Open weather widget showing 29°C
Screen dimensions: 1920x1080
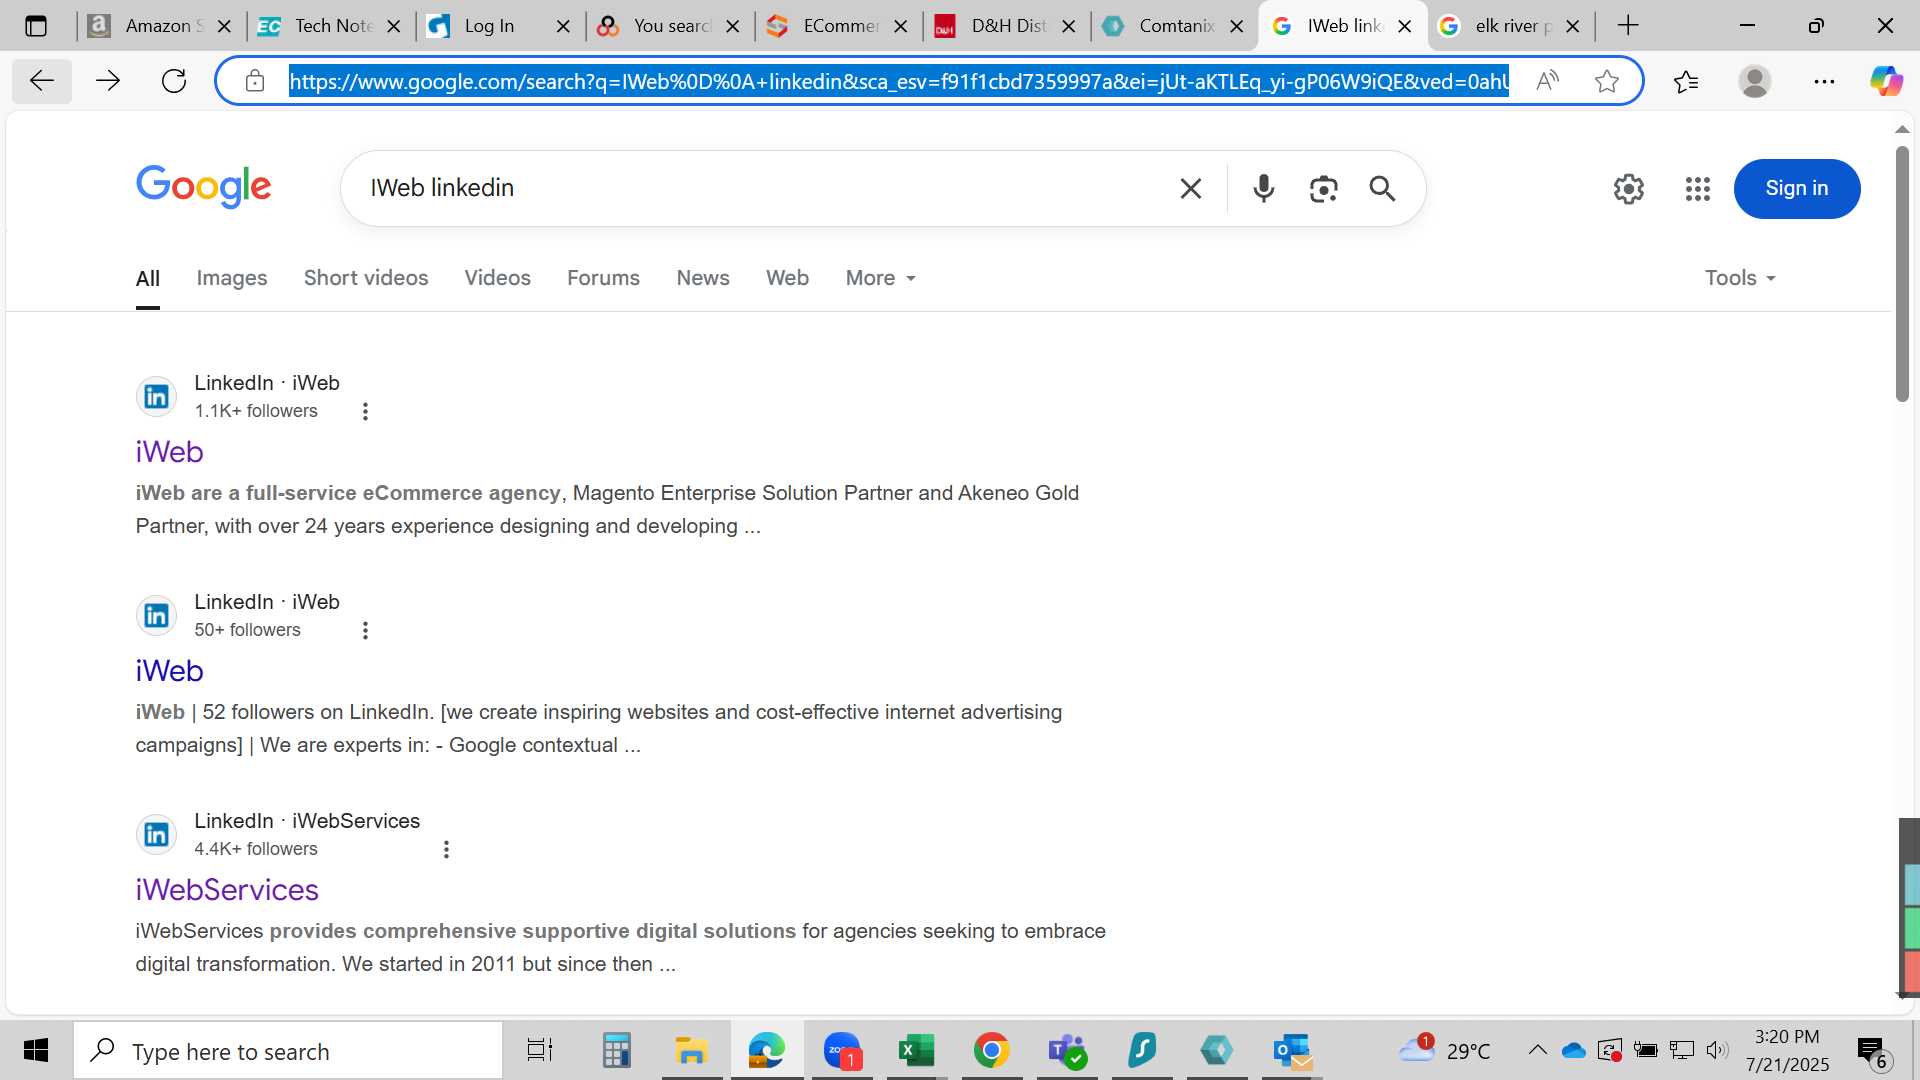point(1444,1050)
